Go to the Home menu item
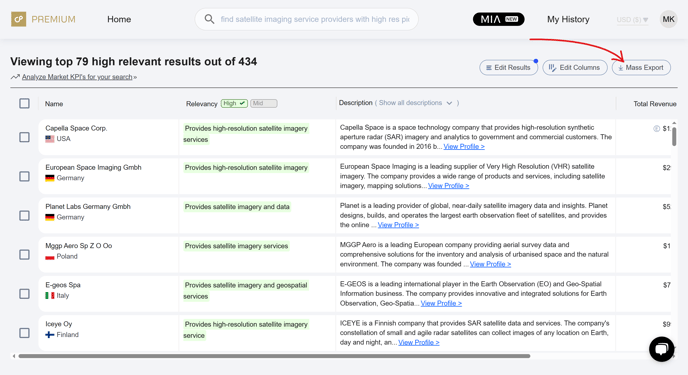The width and height of the screenshot is (688, 375). pos(119,19)
